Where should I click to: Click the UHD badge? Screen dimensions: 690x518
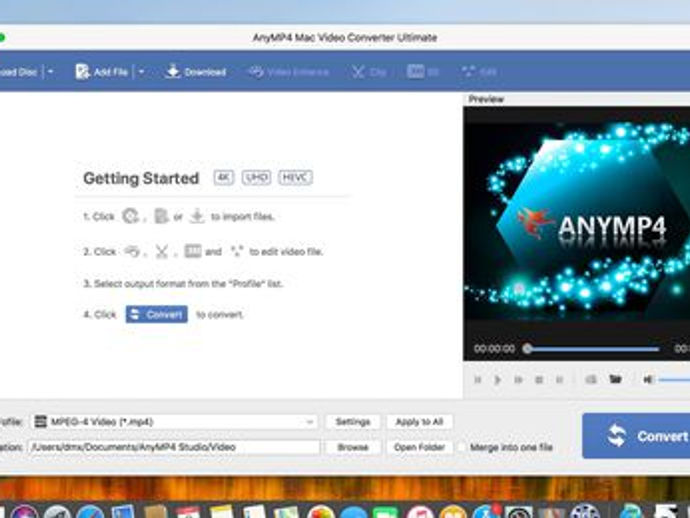257,177
